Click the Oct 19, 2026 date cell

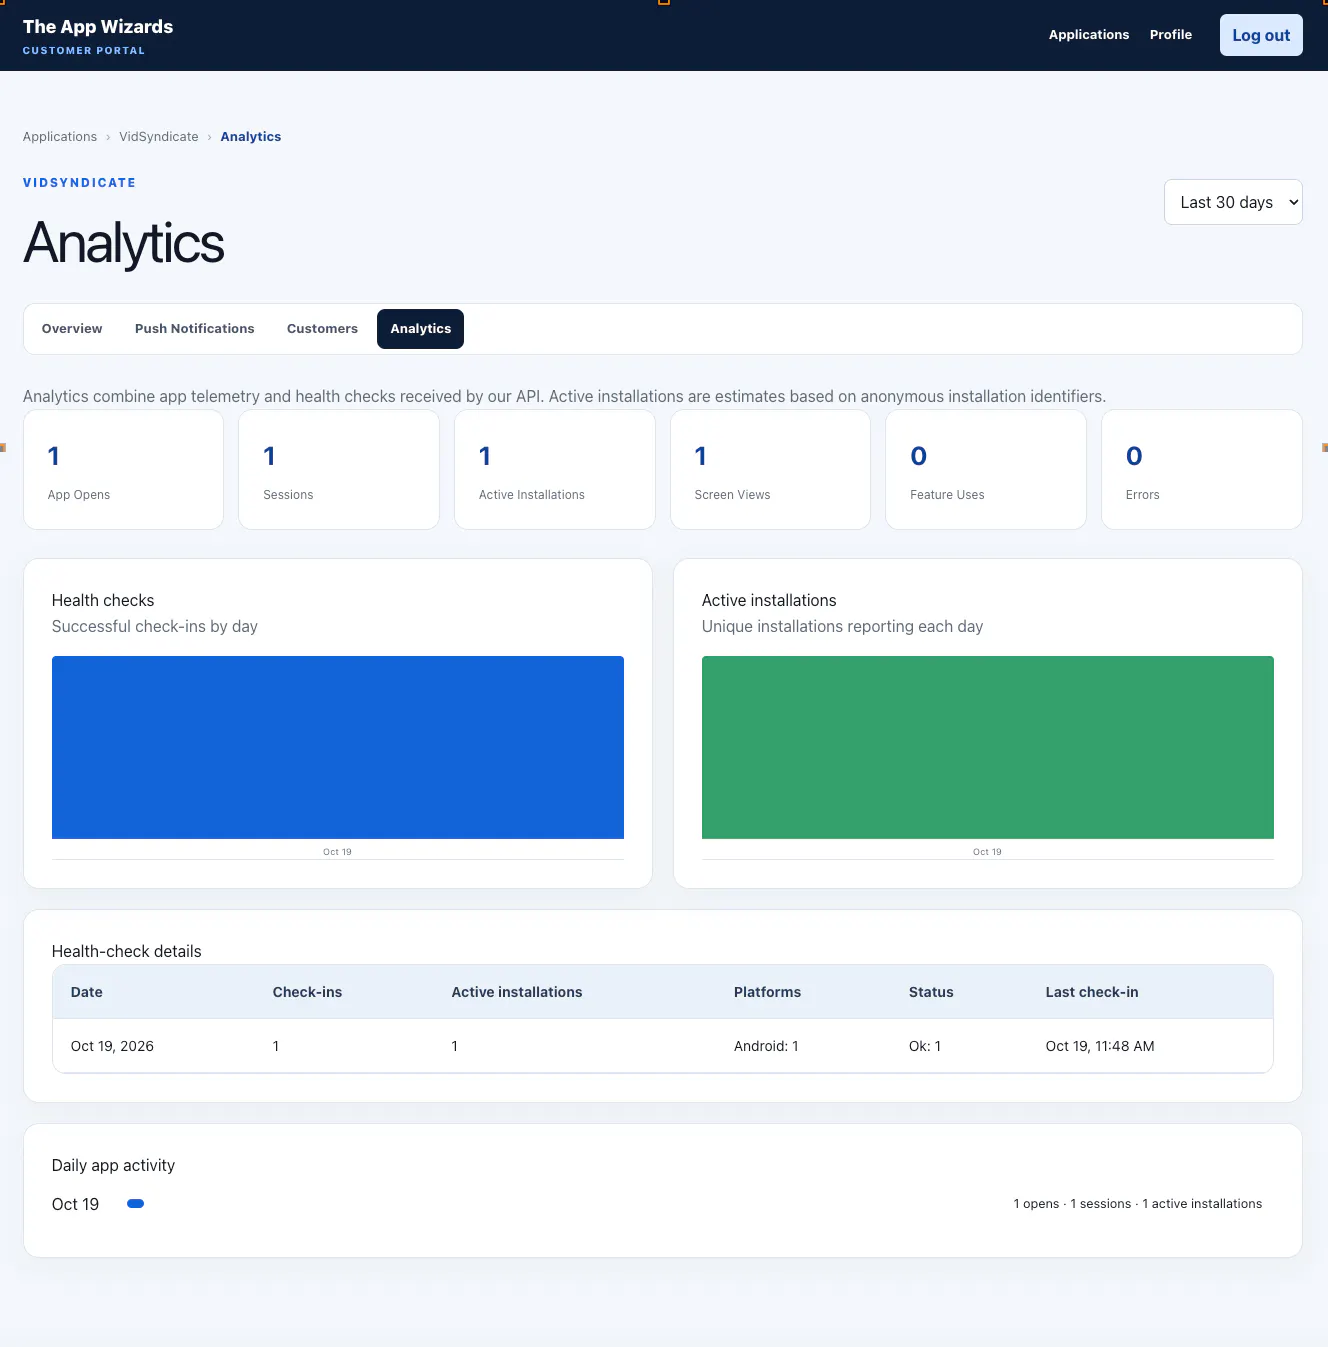(x=112, y=1046)
